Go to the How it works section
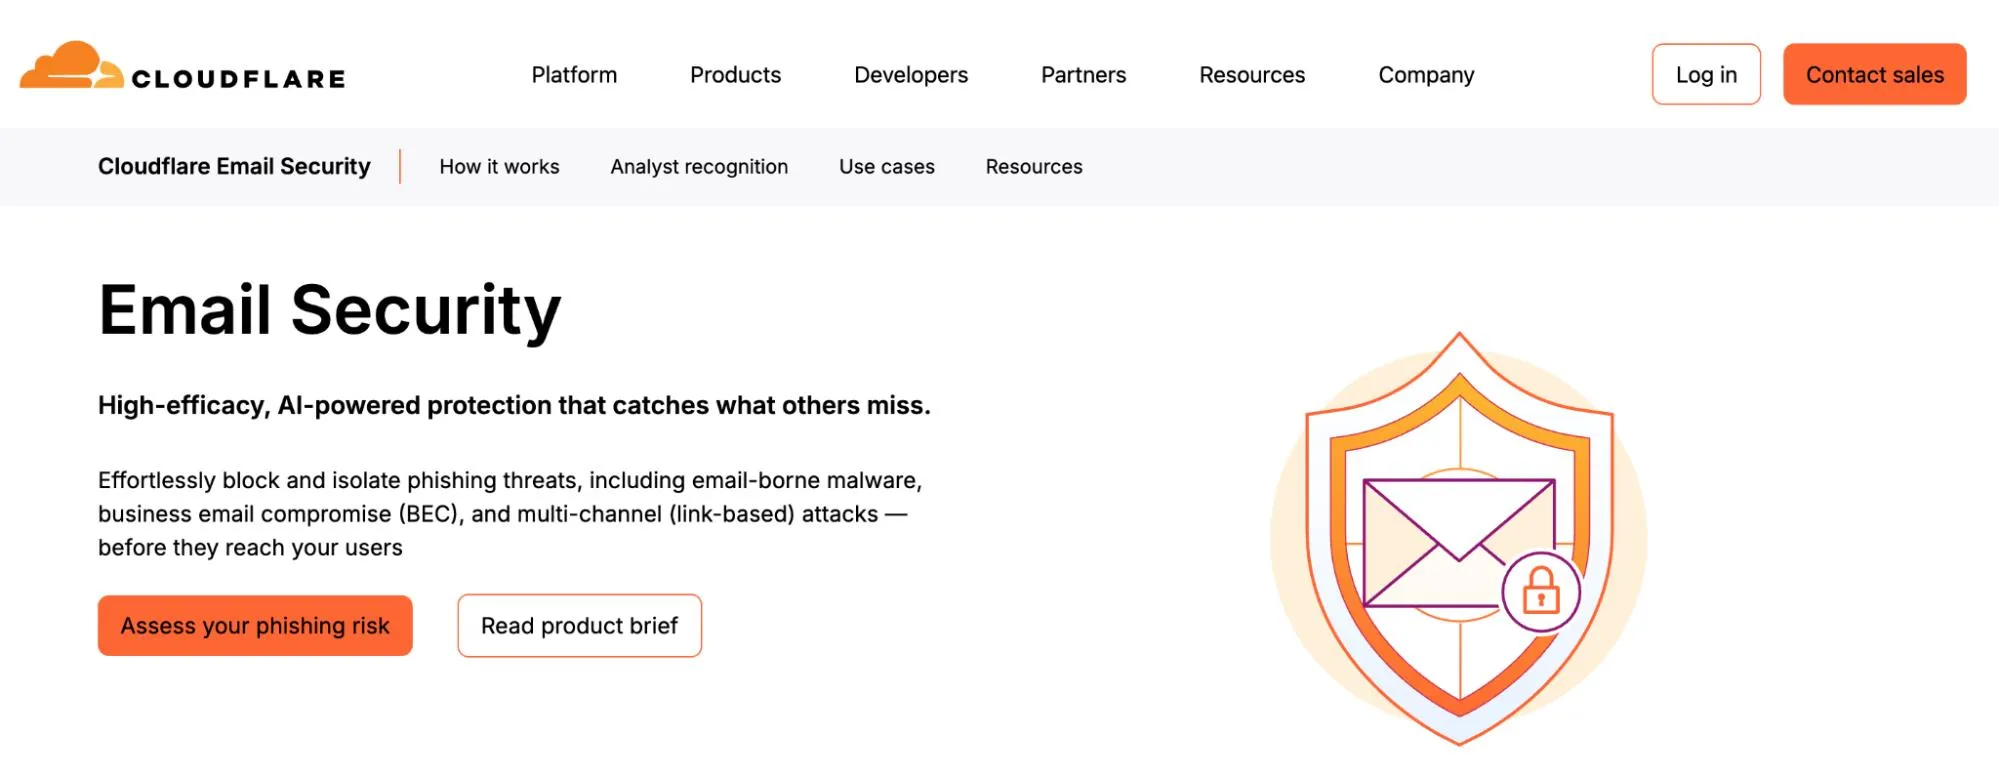 point(499,167)
